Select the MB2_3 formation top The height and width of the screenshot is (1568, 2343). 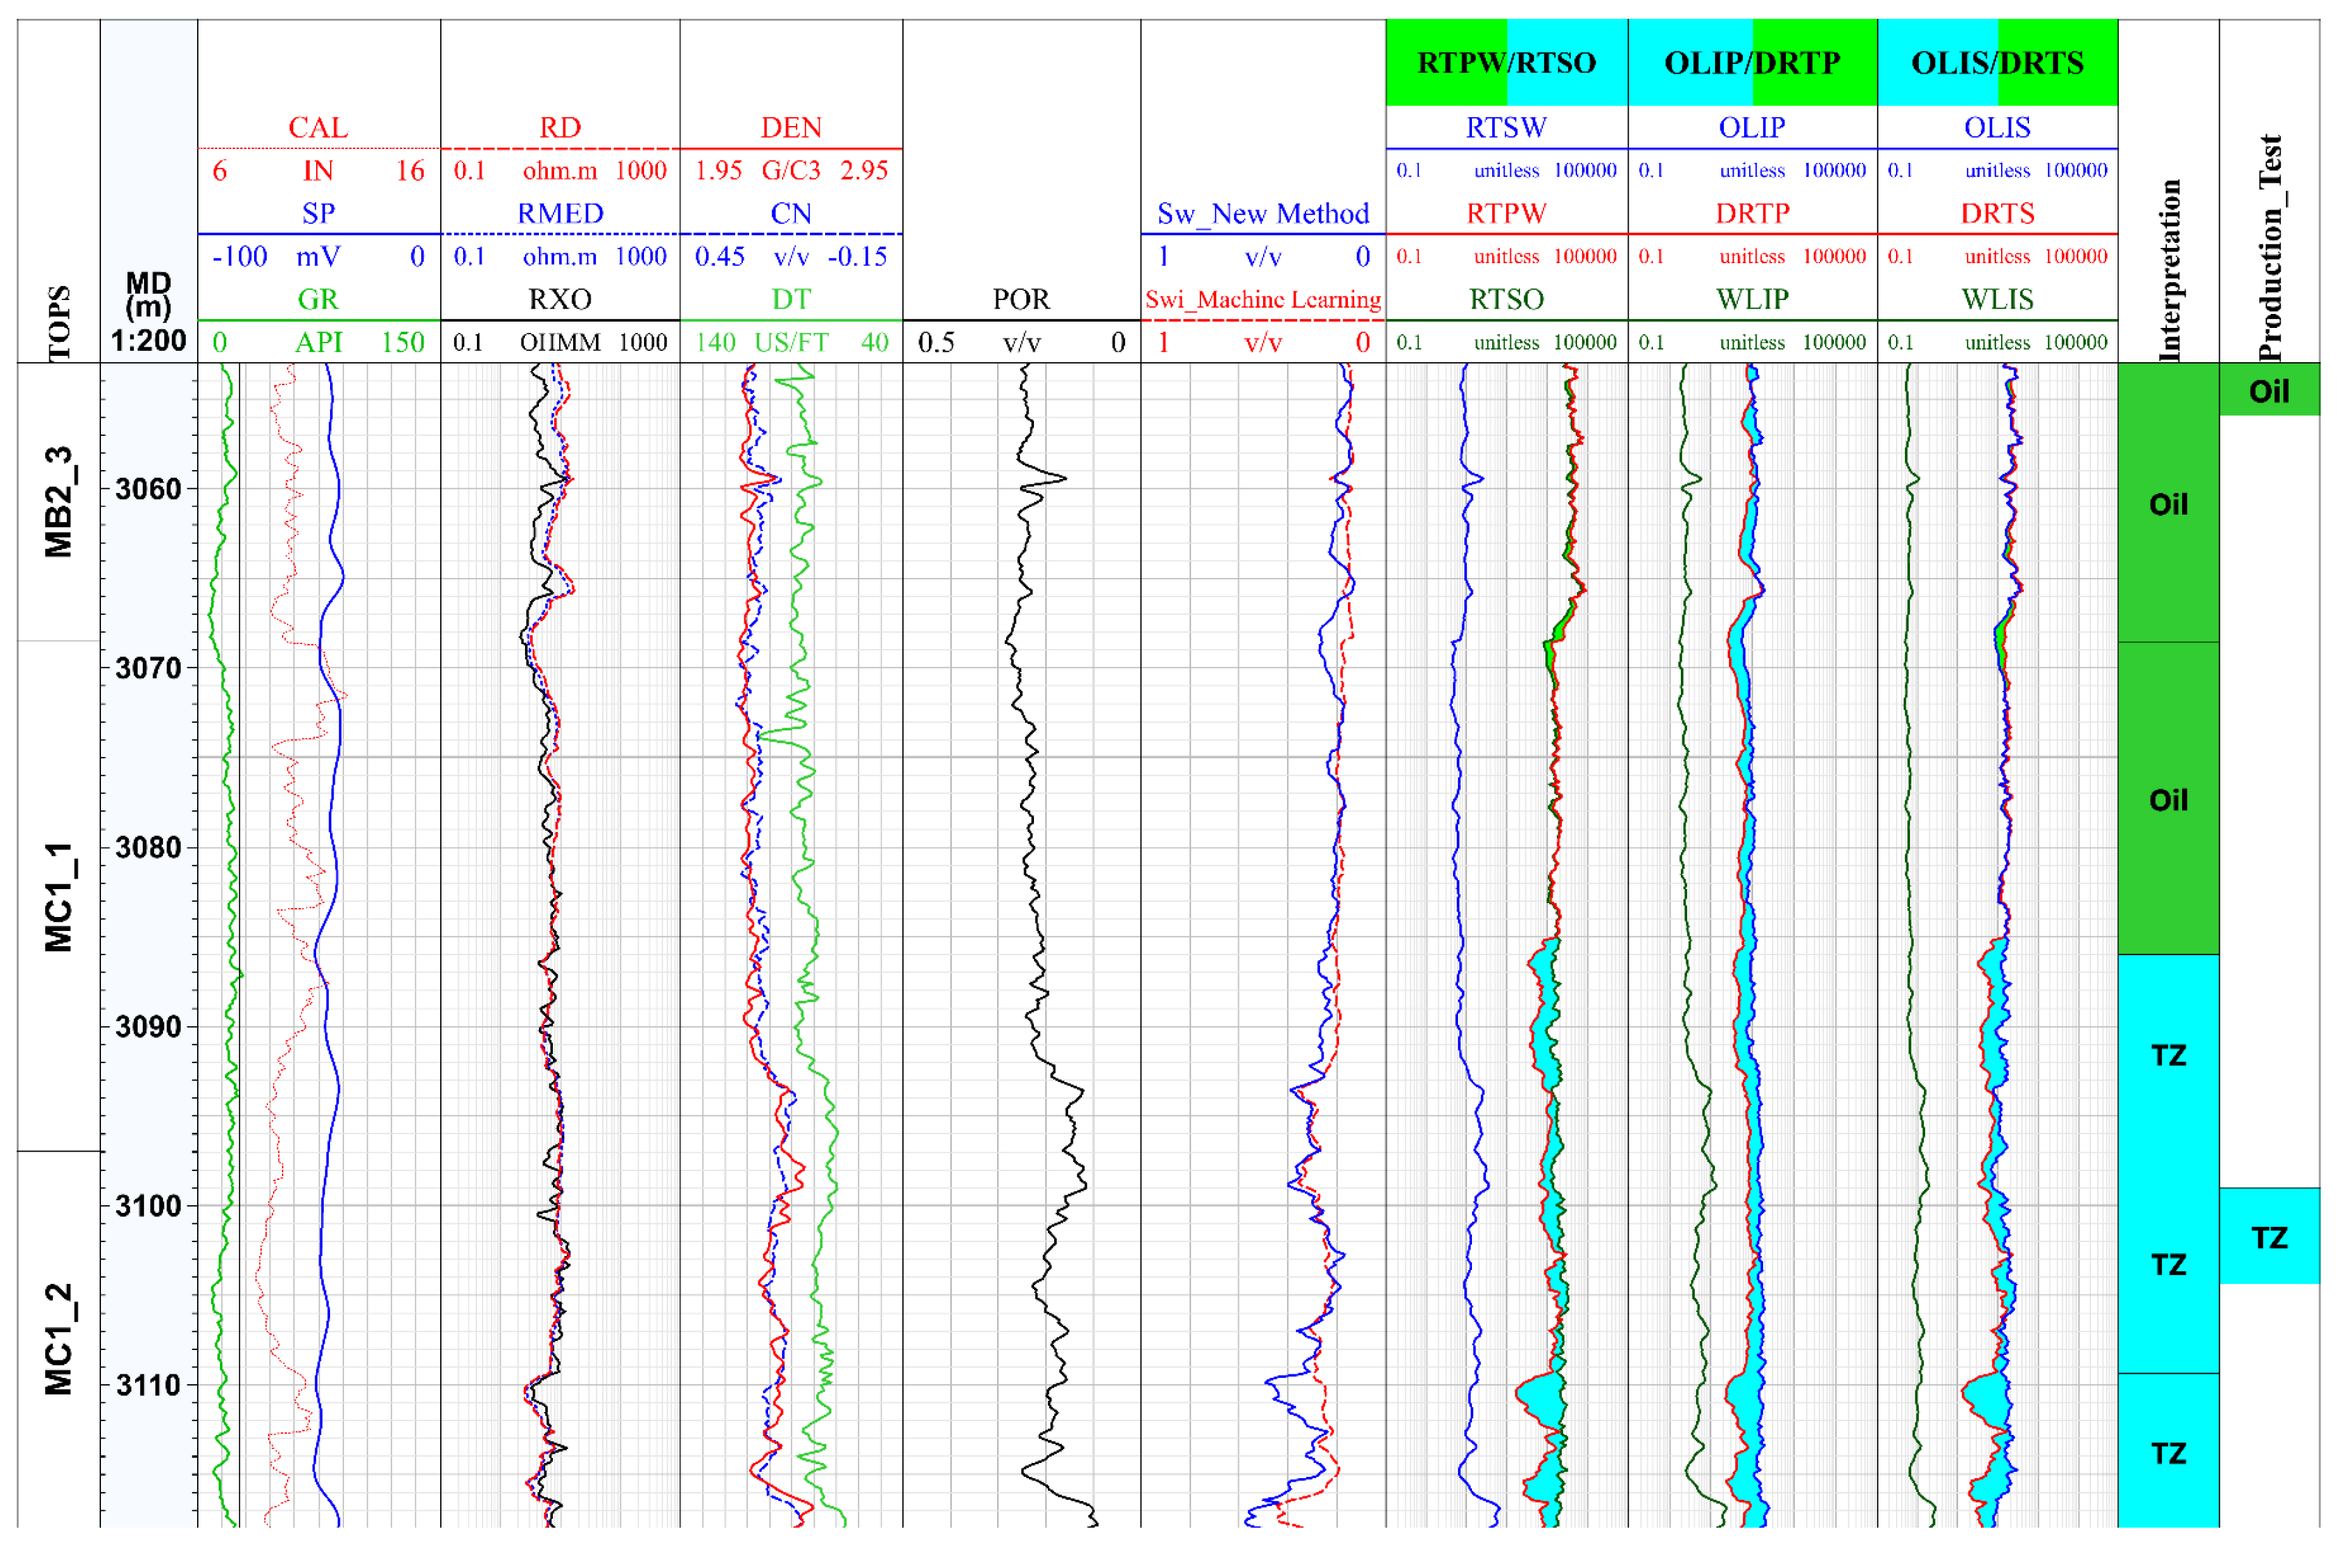[58, 502]
